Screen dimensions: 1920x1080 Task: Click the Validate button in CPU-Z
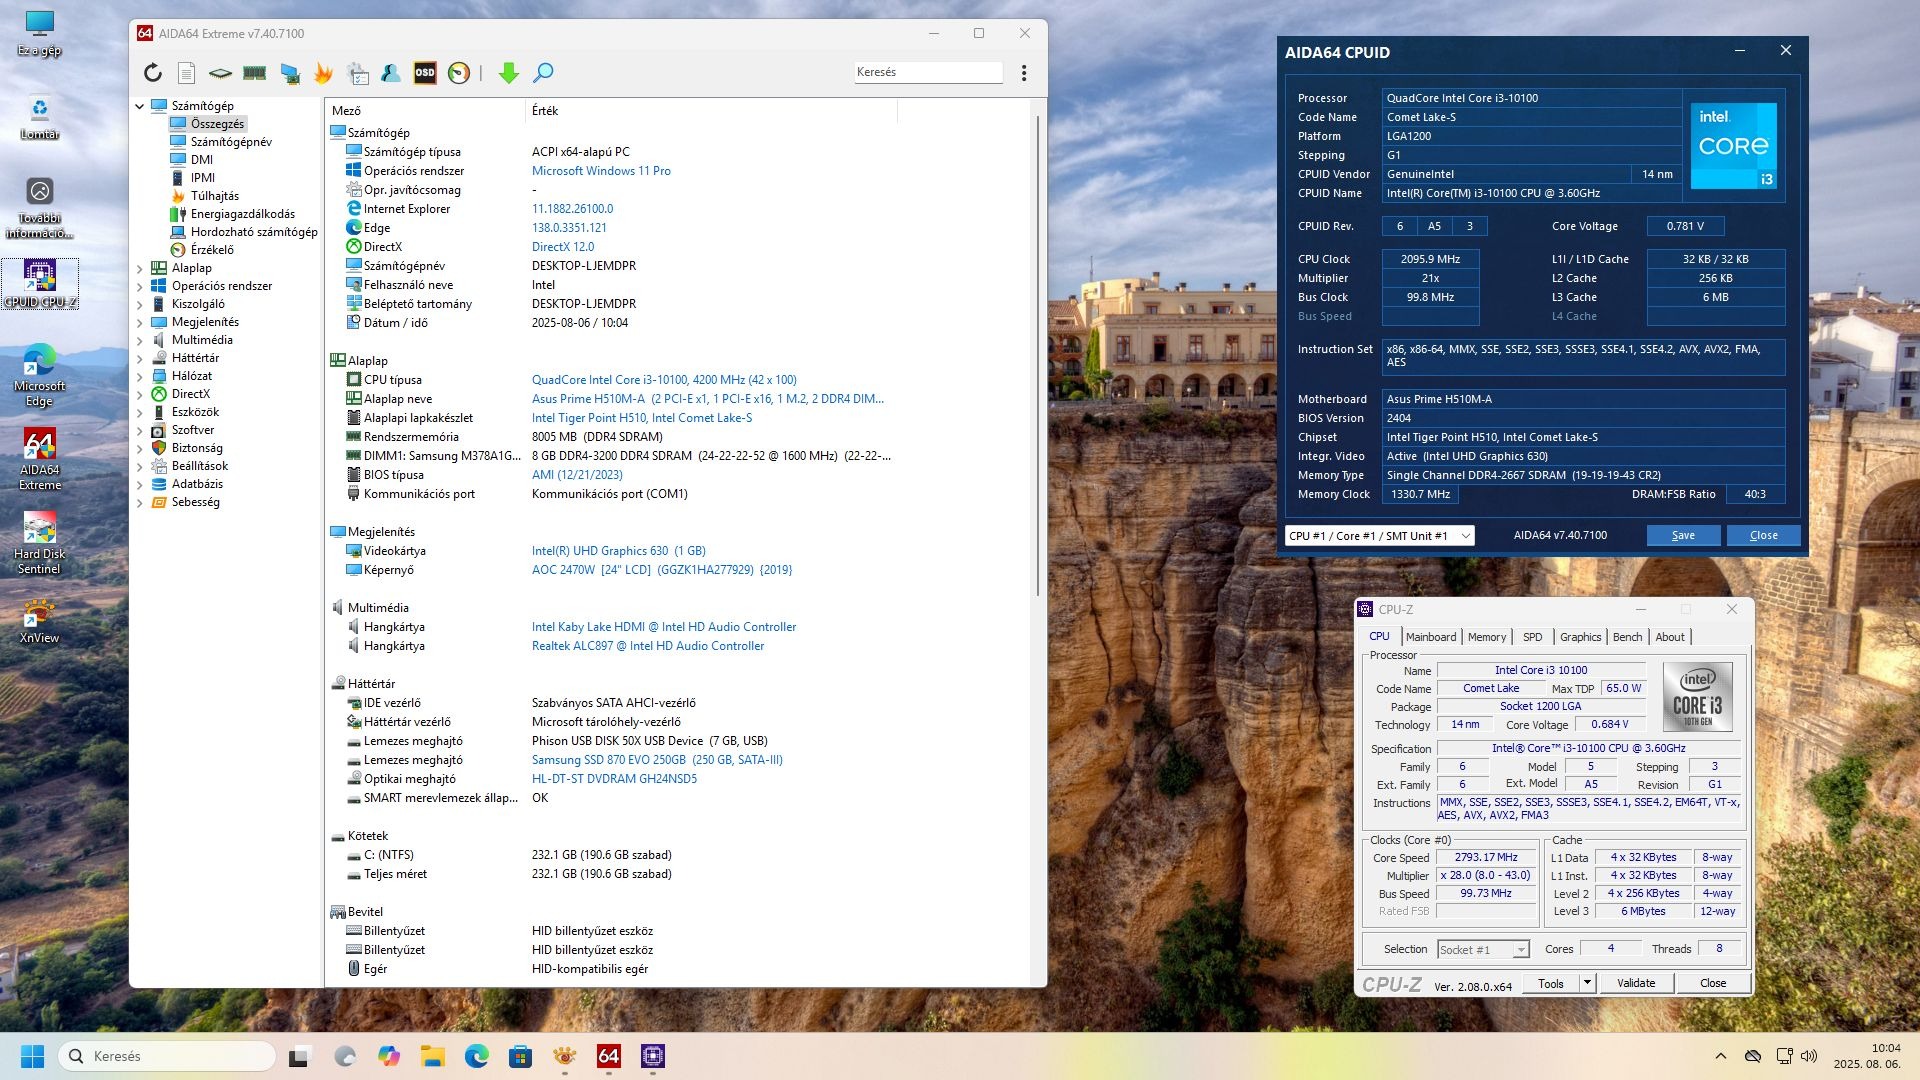tap(1636, 983)
